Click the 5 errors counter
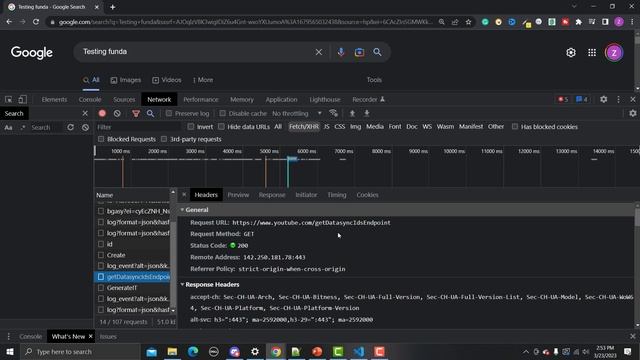Screen dimensions: 640x360 point(563,99)
